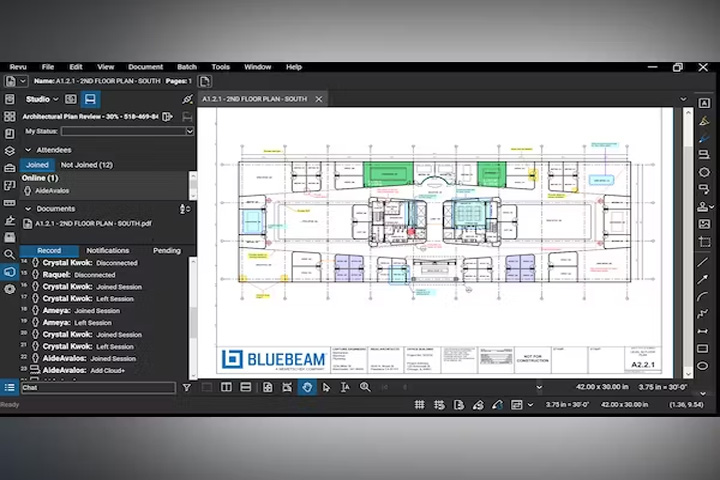Open the status bar options dropdown chevron
Image resolution: width=720 pixels, height=480 pixels.
click(x=530, y=405)
